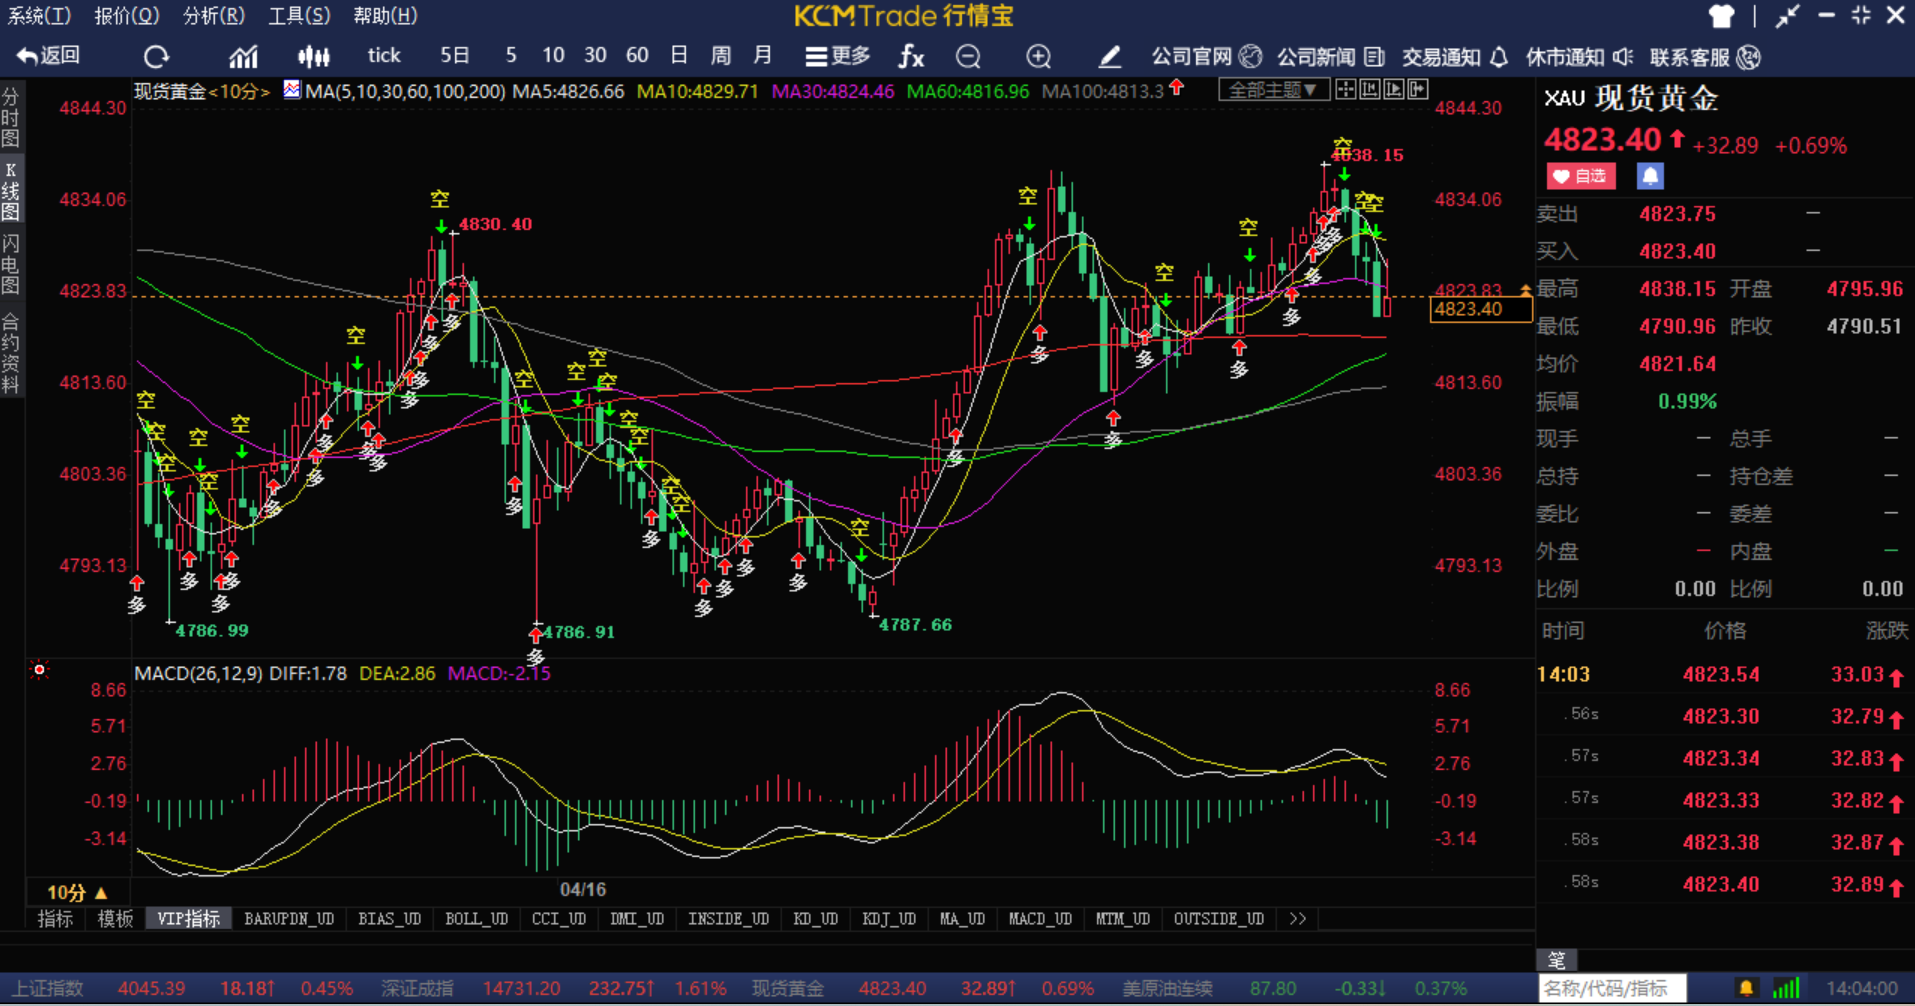Zoom out the chart with minus magnifier
Screen dimensions: 1915x1006
point(968,57)
